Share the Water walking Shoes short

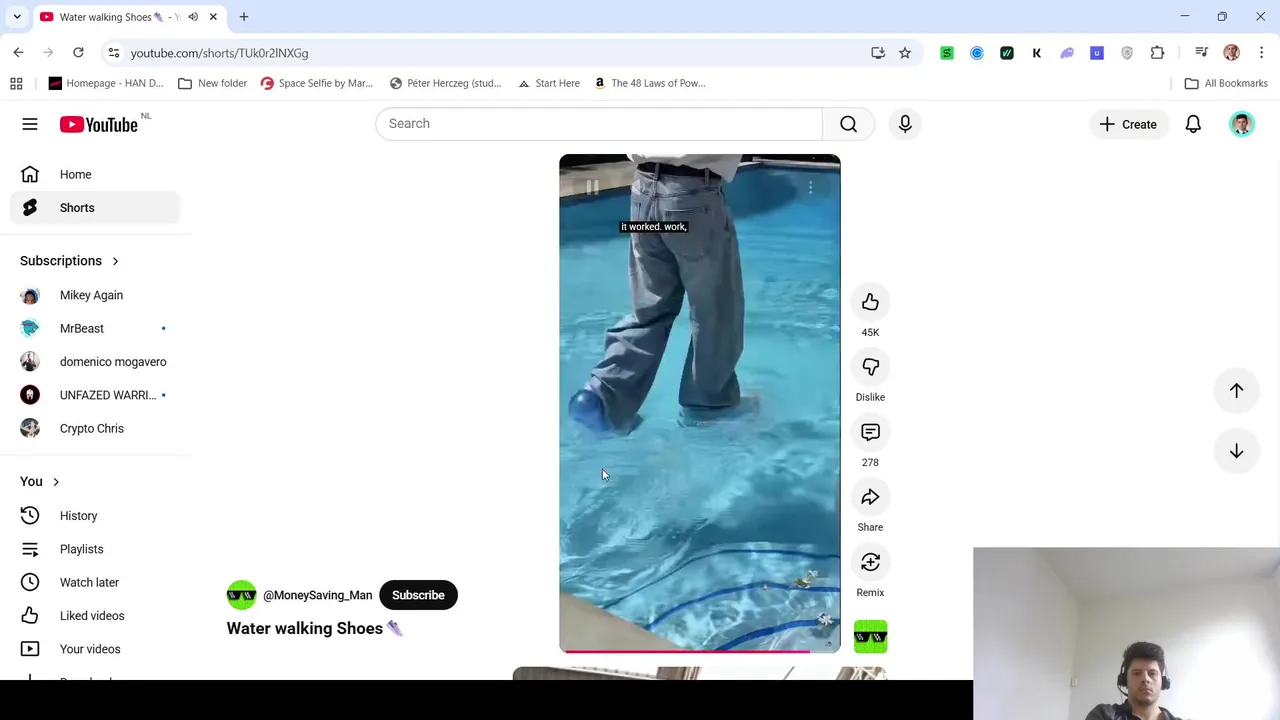[x=870, y=497]
